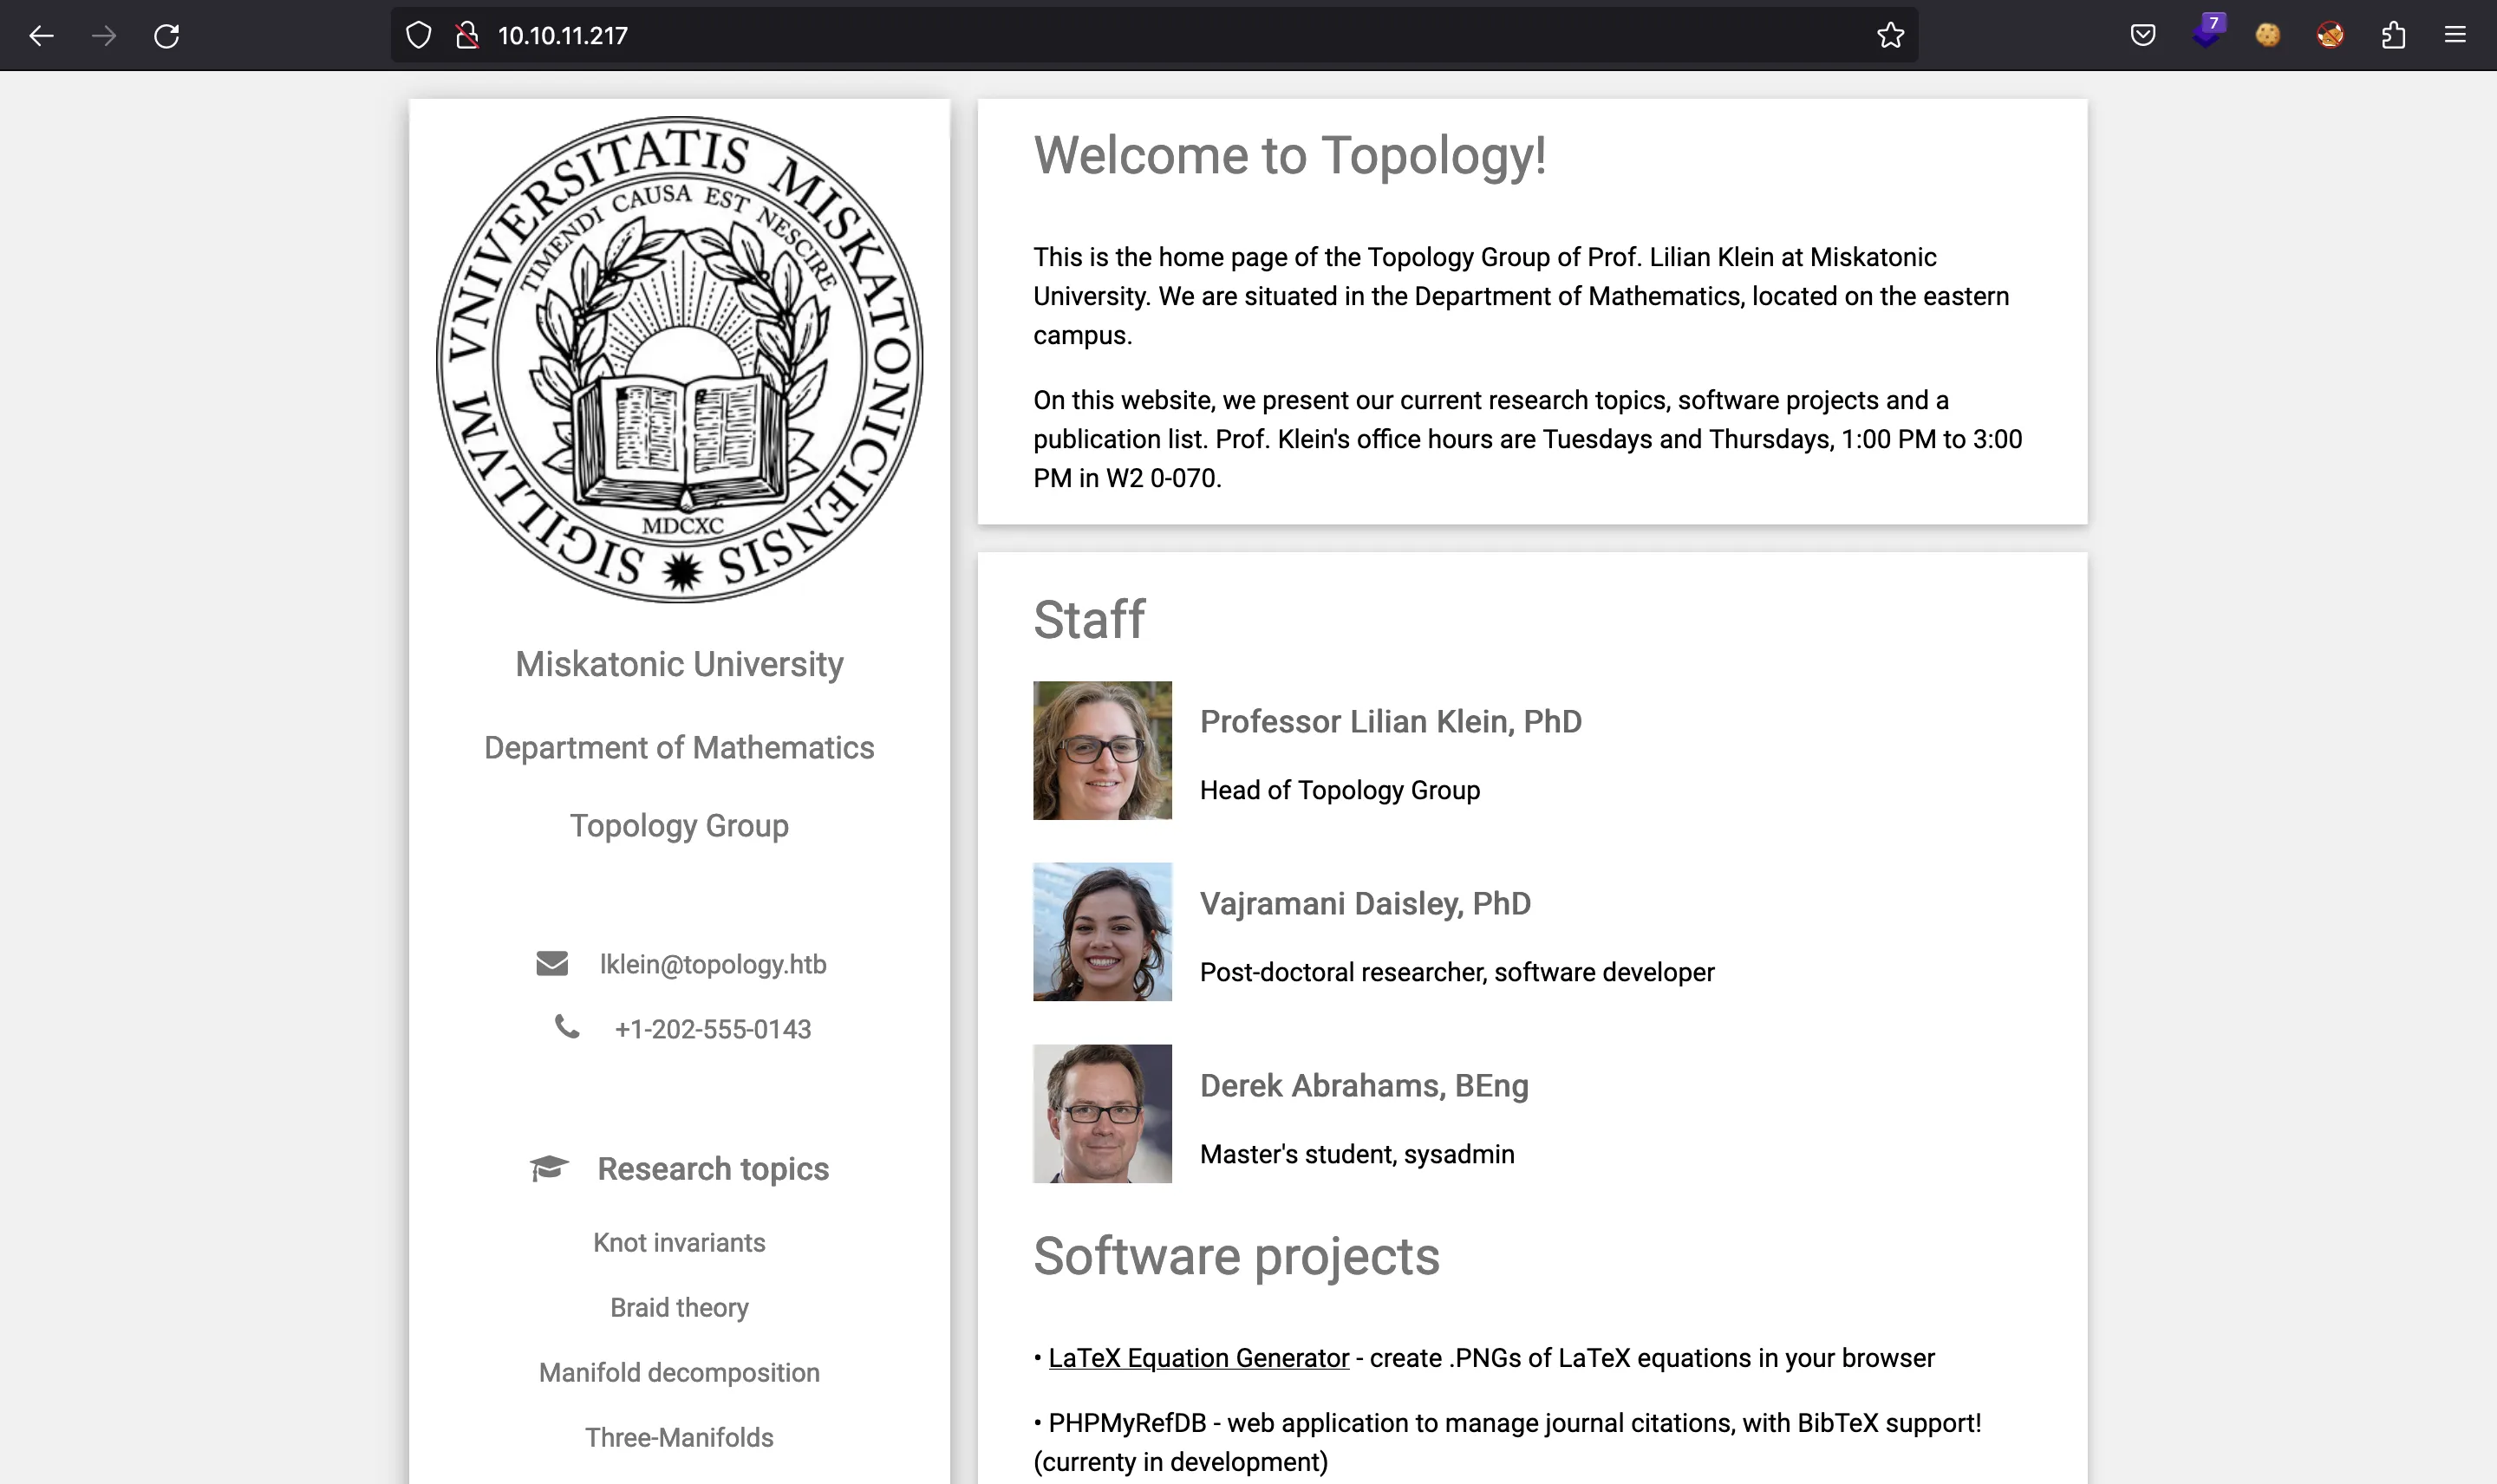Click the lklein@topology.htb email address
The image size is (2497, 1484).
pos(713,964)
